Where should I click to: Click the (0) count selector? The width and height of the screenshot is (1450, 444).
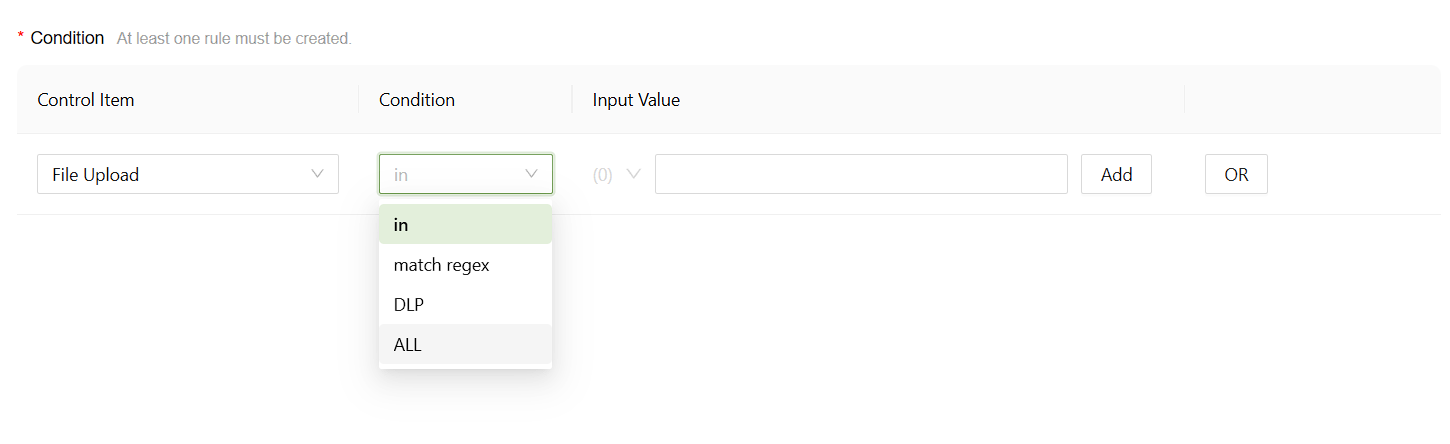pos(603,175)
